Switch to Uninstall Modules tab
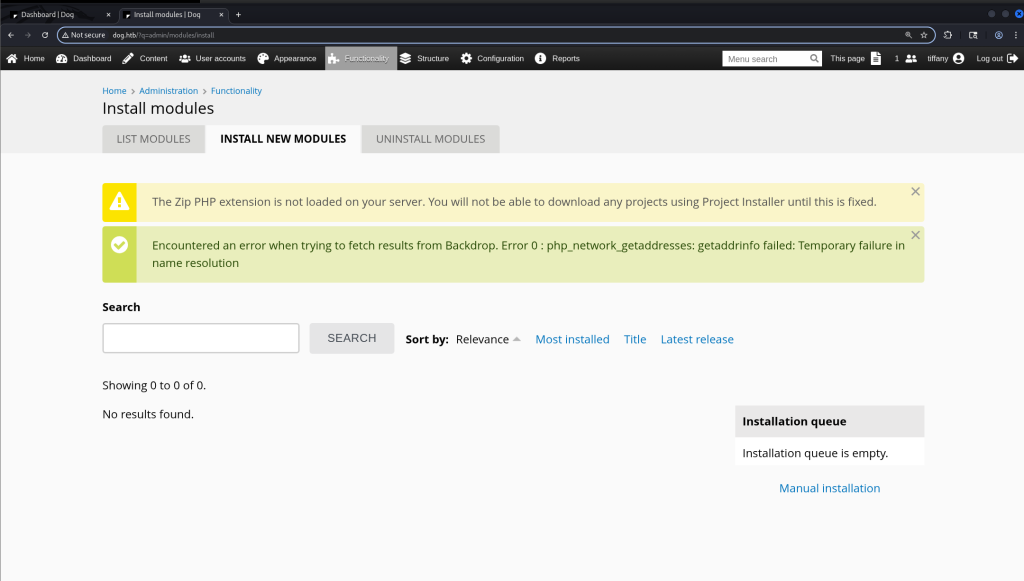Image resolution: width=1024 pixels, height=581 pixels. click(430, 139)
